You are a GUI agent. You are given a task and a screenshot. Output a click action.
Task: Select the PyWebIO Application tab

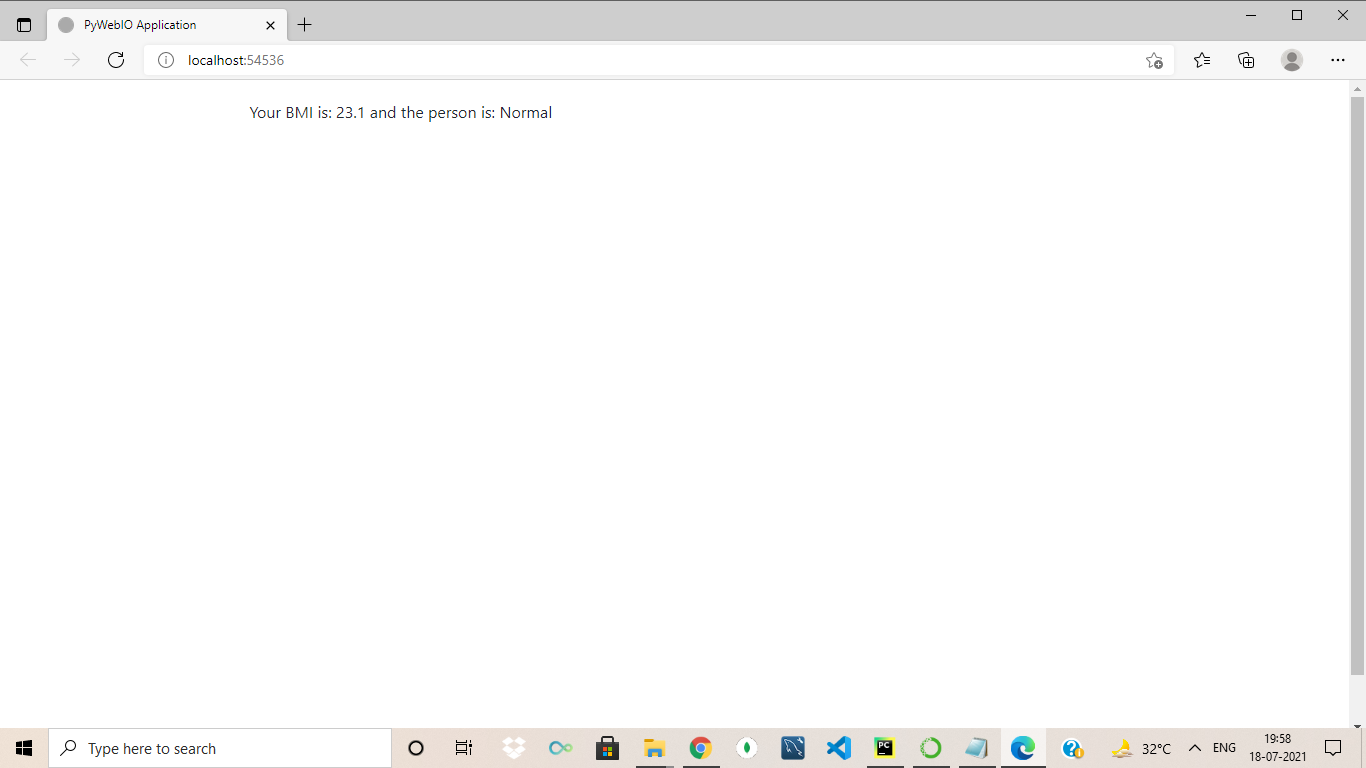coord(167,25)
